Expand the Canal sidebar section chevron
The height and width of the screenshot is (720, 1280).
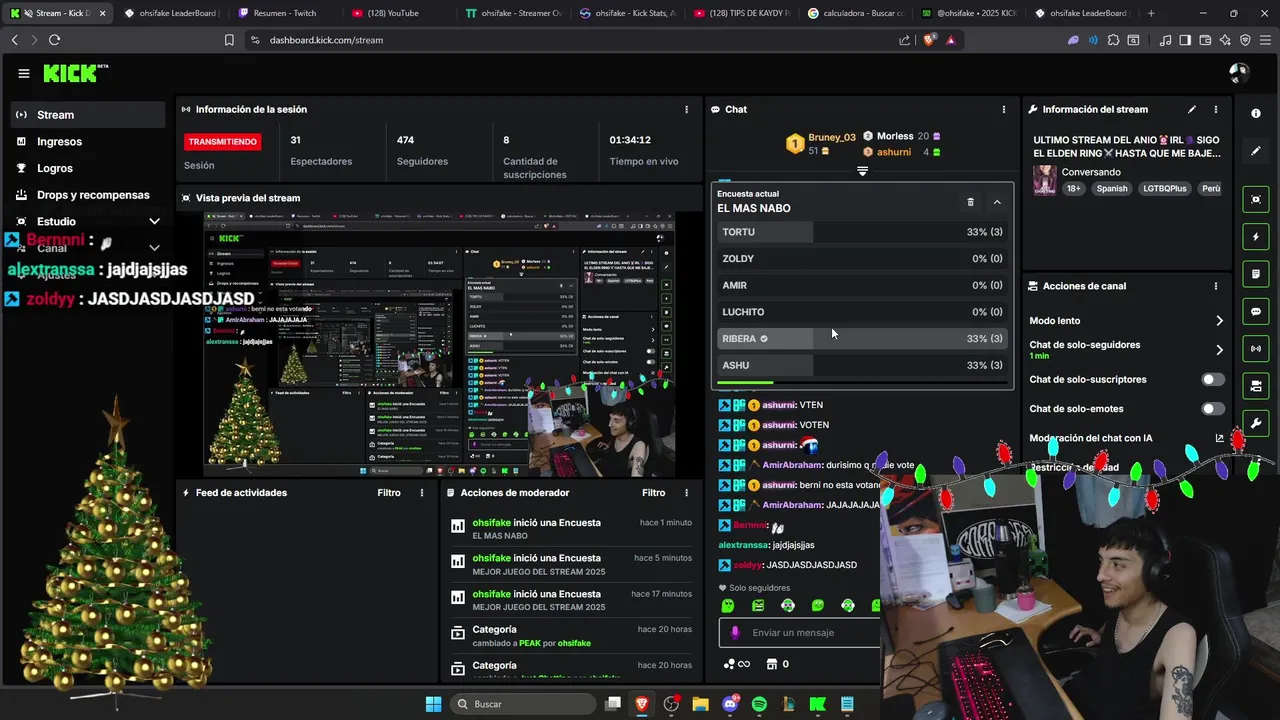154,247
